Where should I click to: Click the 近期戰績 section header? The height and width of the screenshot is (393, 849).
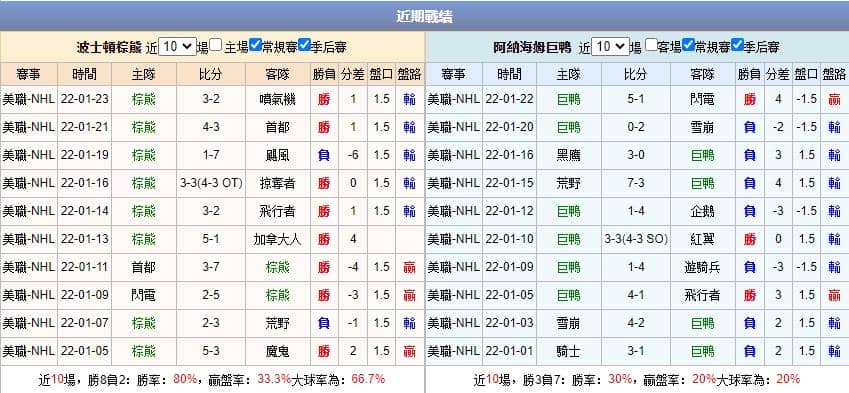point(424,17)
